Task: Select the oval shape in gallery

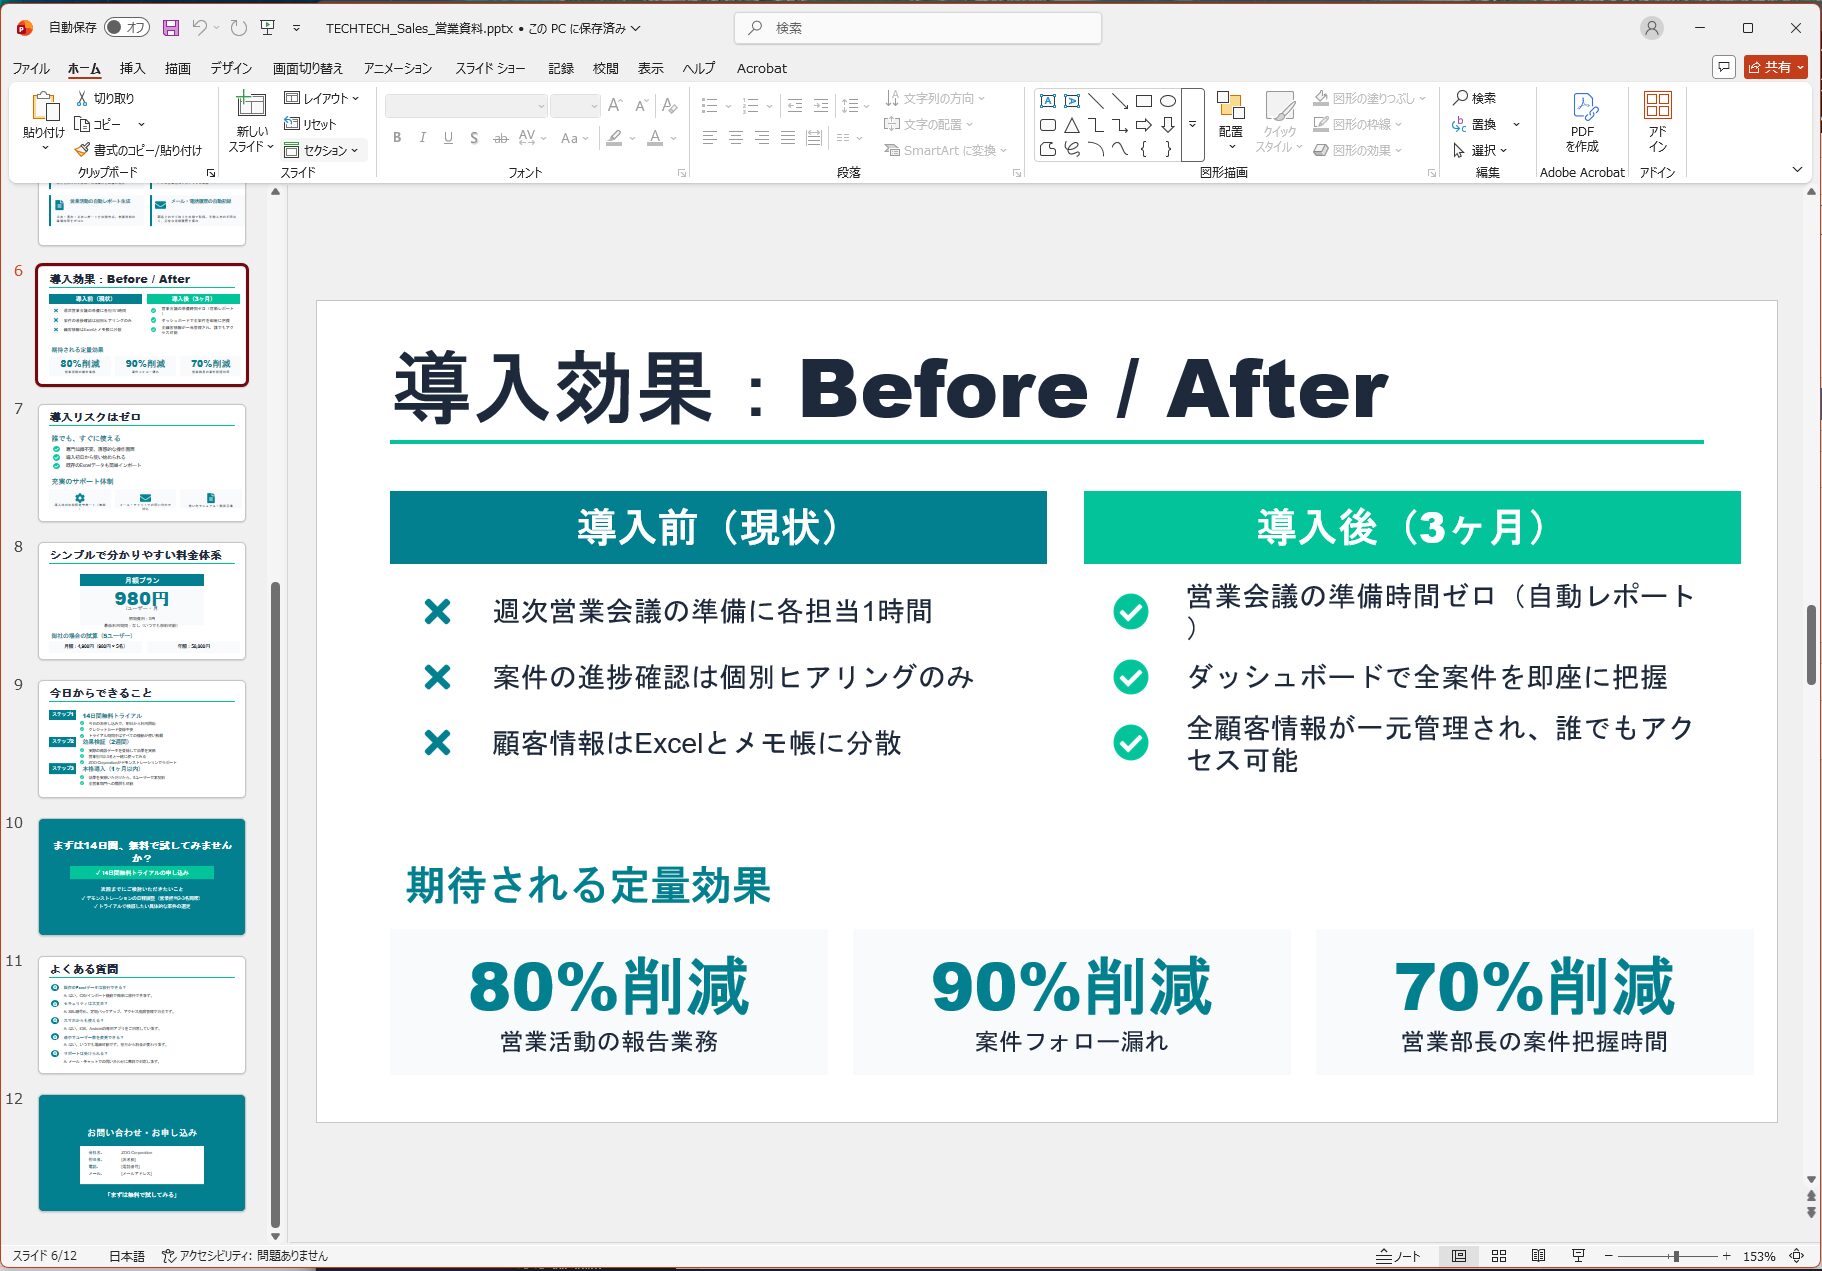Action: 1167,101
